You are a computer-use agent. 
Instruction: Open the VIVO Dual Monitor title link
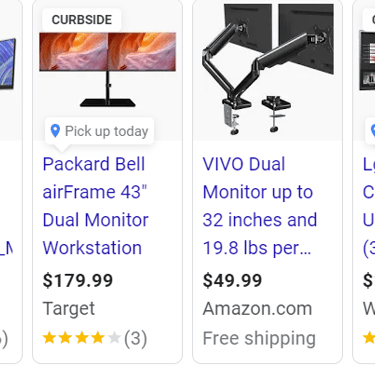(x=260, y=206)
